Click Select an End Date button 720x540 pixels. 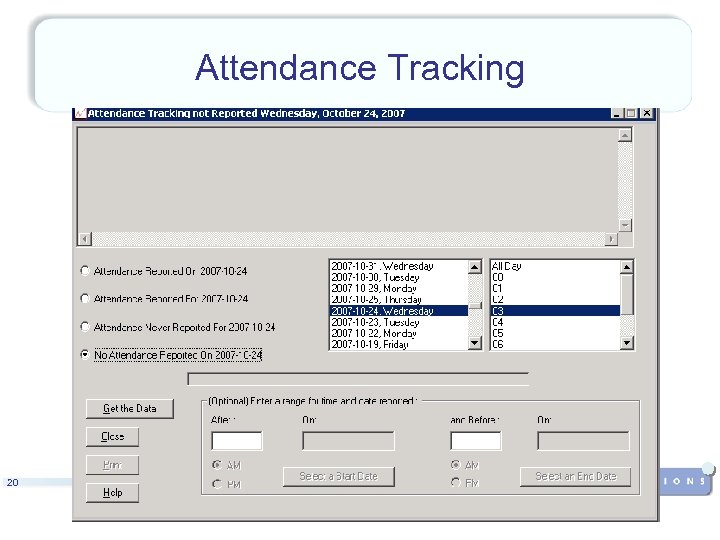click(x=576, y=477)
